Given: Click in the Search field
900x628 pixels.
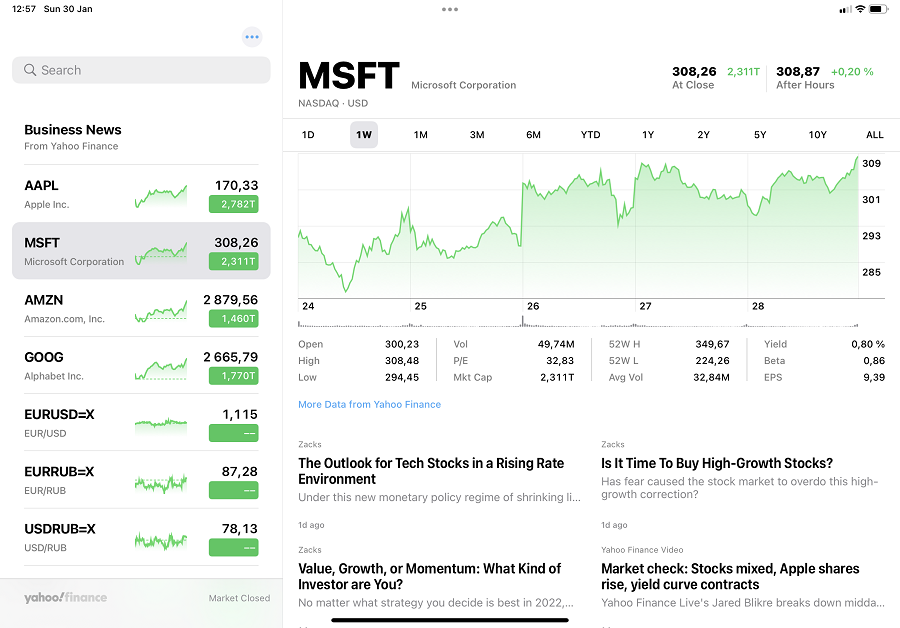Looking at the screenshot, I should point(141,70).
